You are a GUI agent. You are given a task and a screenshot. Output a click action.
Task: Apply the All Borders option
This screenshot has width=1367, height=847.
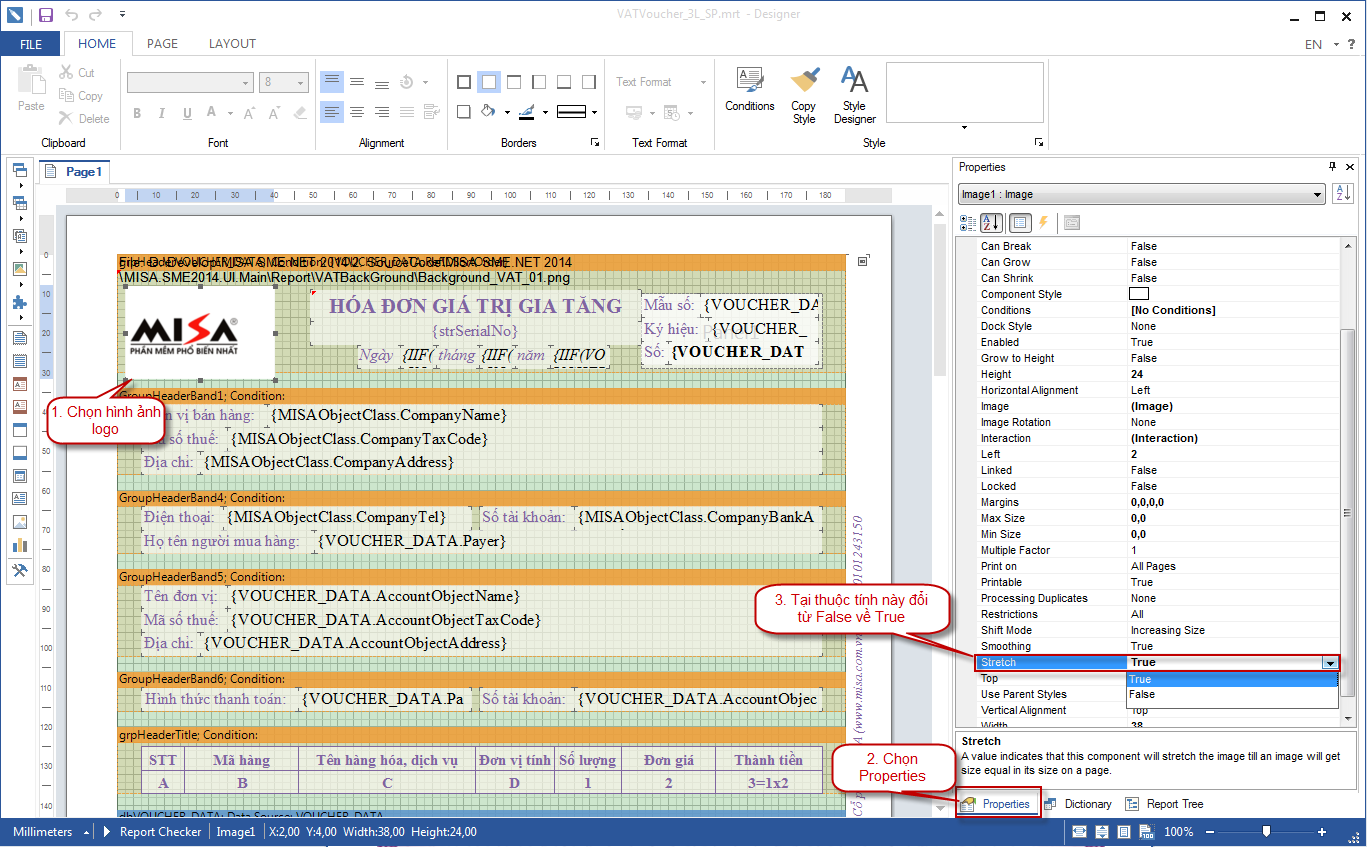click(463, 82)
